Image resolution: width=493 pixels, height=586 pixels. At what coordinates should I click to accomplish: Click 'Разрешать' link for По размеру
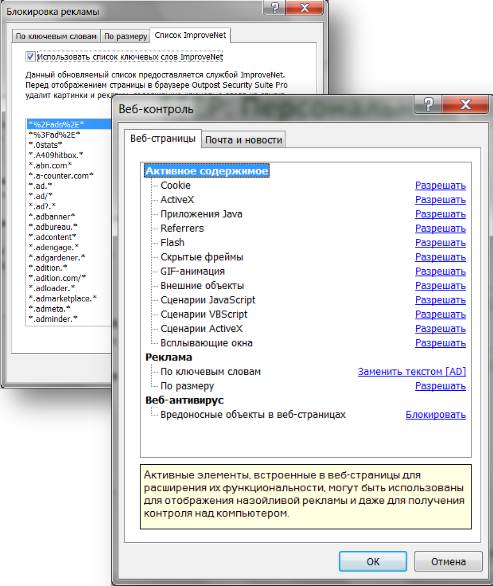[x=440, y=386]
